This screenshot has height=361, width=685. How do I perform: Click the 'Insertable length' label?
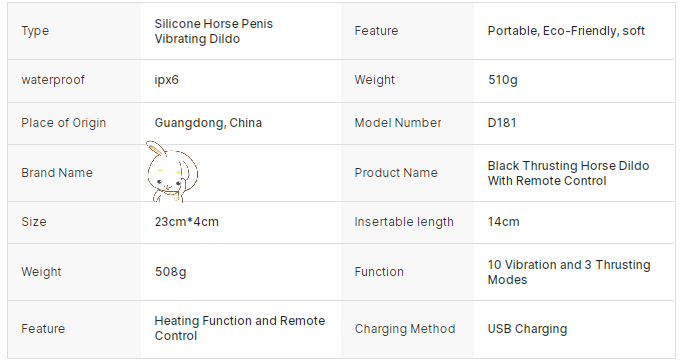click(404, 222)
